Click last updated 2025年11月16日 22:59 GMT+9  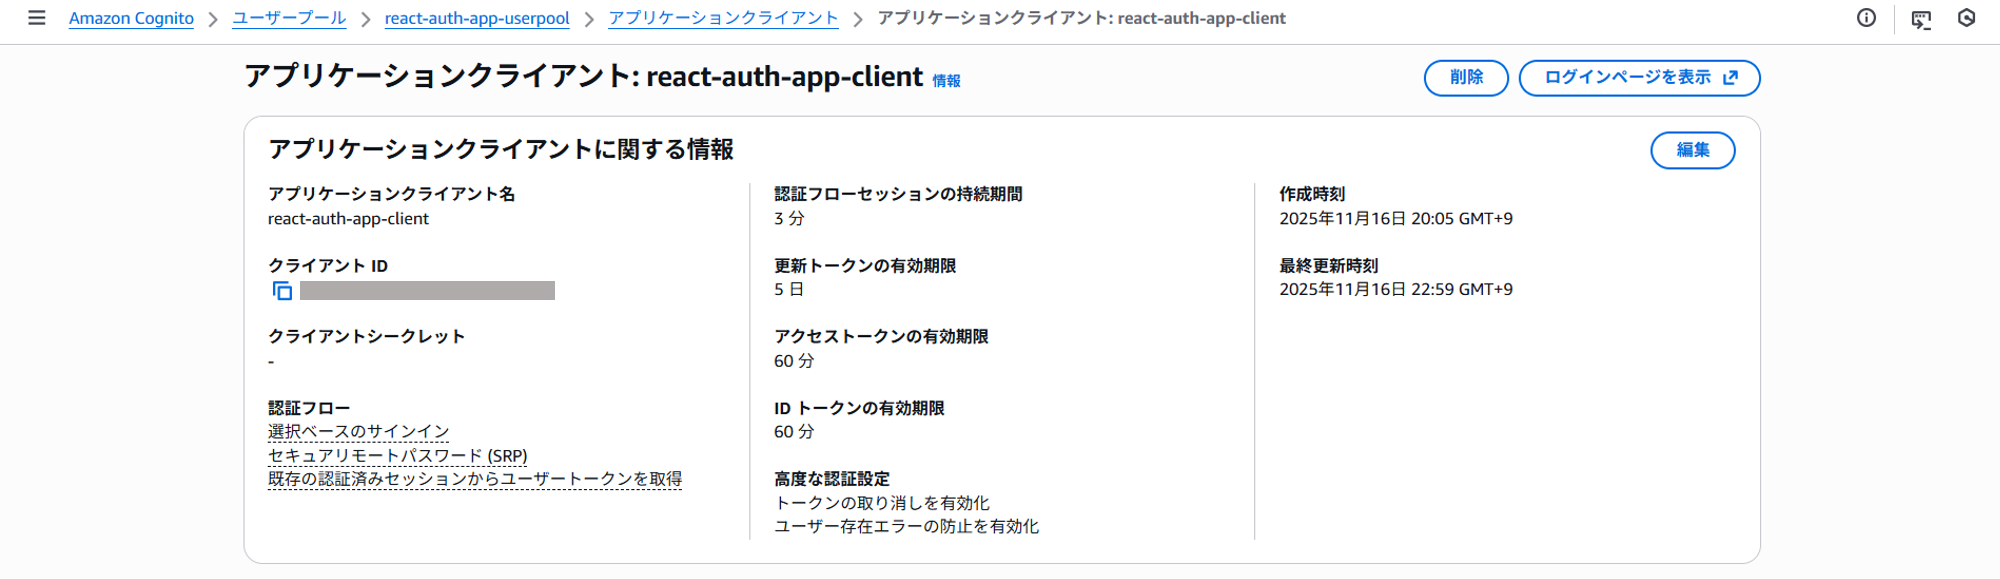tap(1396, 289)
